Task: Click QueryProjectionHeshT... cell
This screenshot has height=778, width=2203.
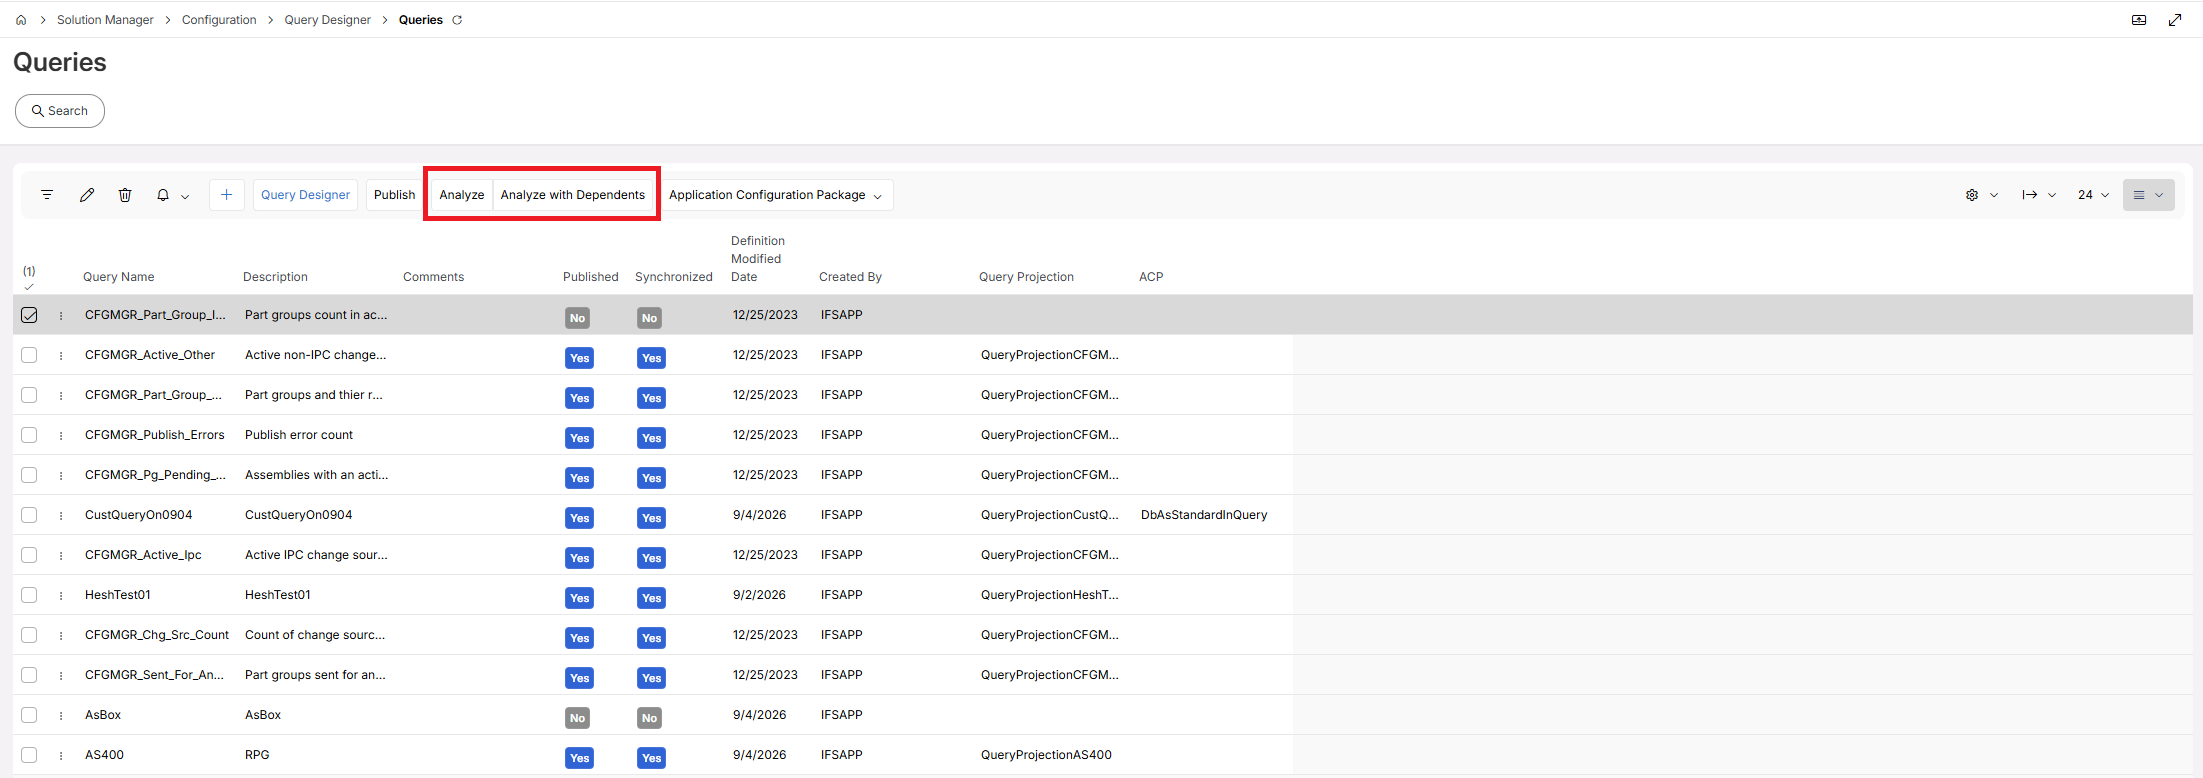Action: tap(1050, 595)
